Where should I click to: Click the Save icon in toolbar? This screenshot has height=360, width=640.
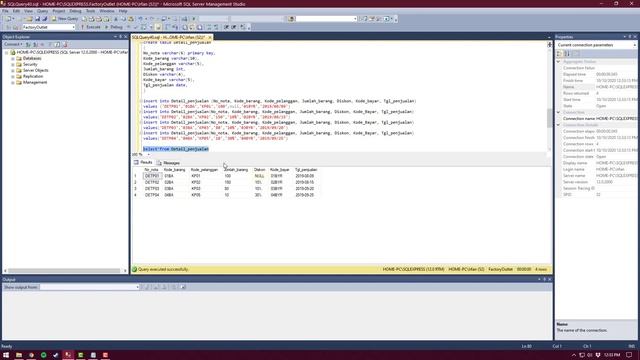[37, 19]
